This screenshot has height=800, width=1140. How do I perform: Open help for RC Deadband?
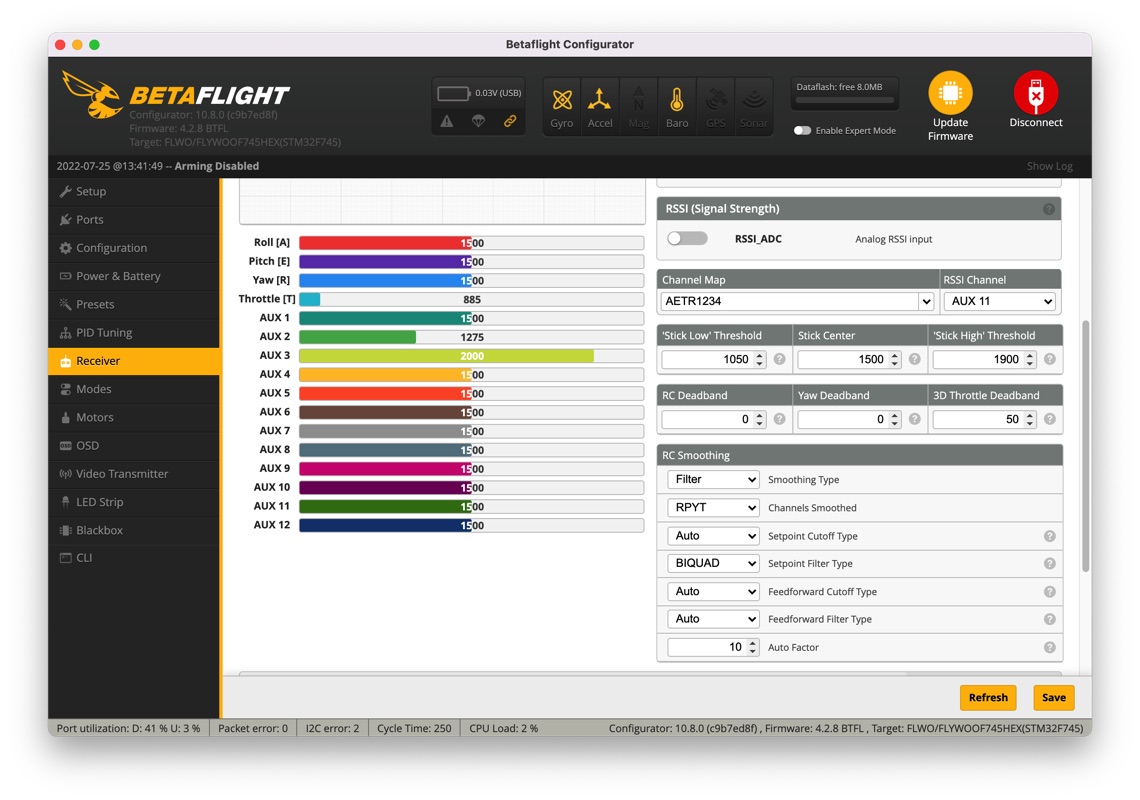click(x=779, y=419)
